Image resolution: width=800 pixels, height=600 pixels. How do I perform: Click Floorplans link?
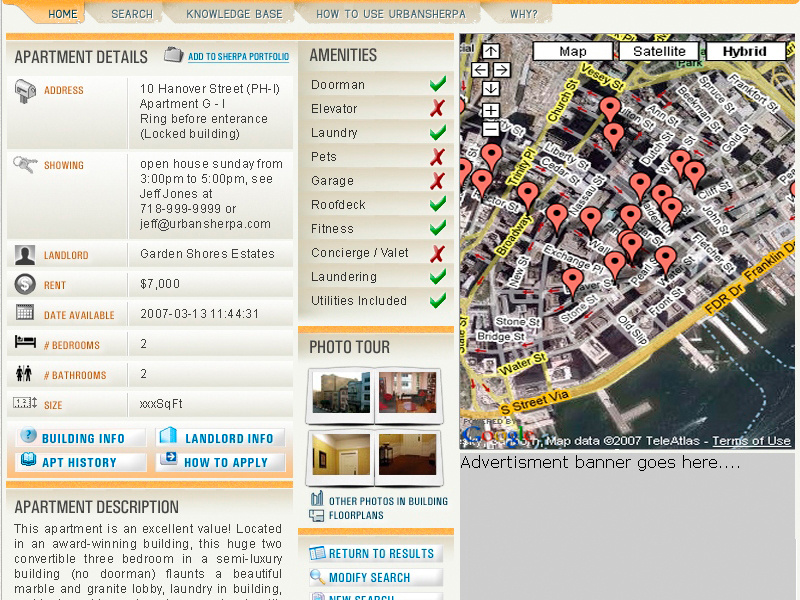click(x=356, y=515)
